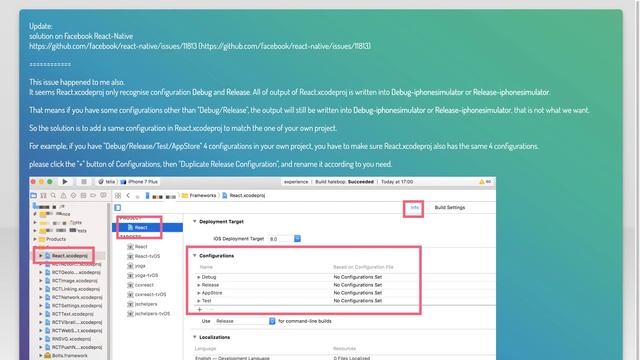Collapse the Localizations section
The image size is (640, 360).
click(x=195, y=337)
